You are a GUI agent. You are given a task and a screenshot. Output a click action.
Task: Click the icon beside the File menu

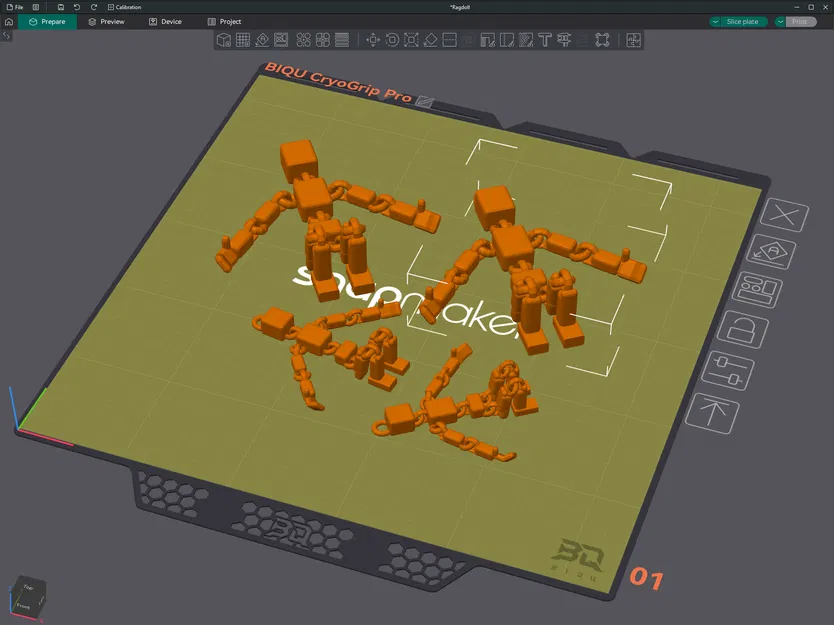point(36,7)
